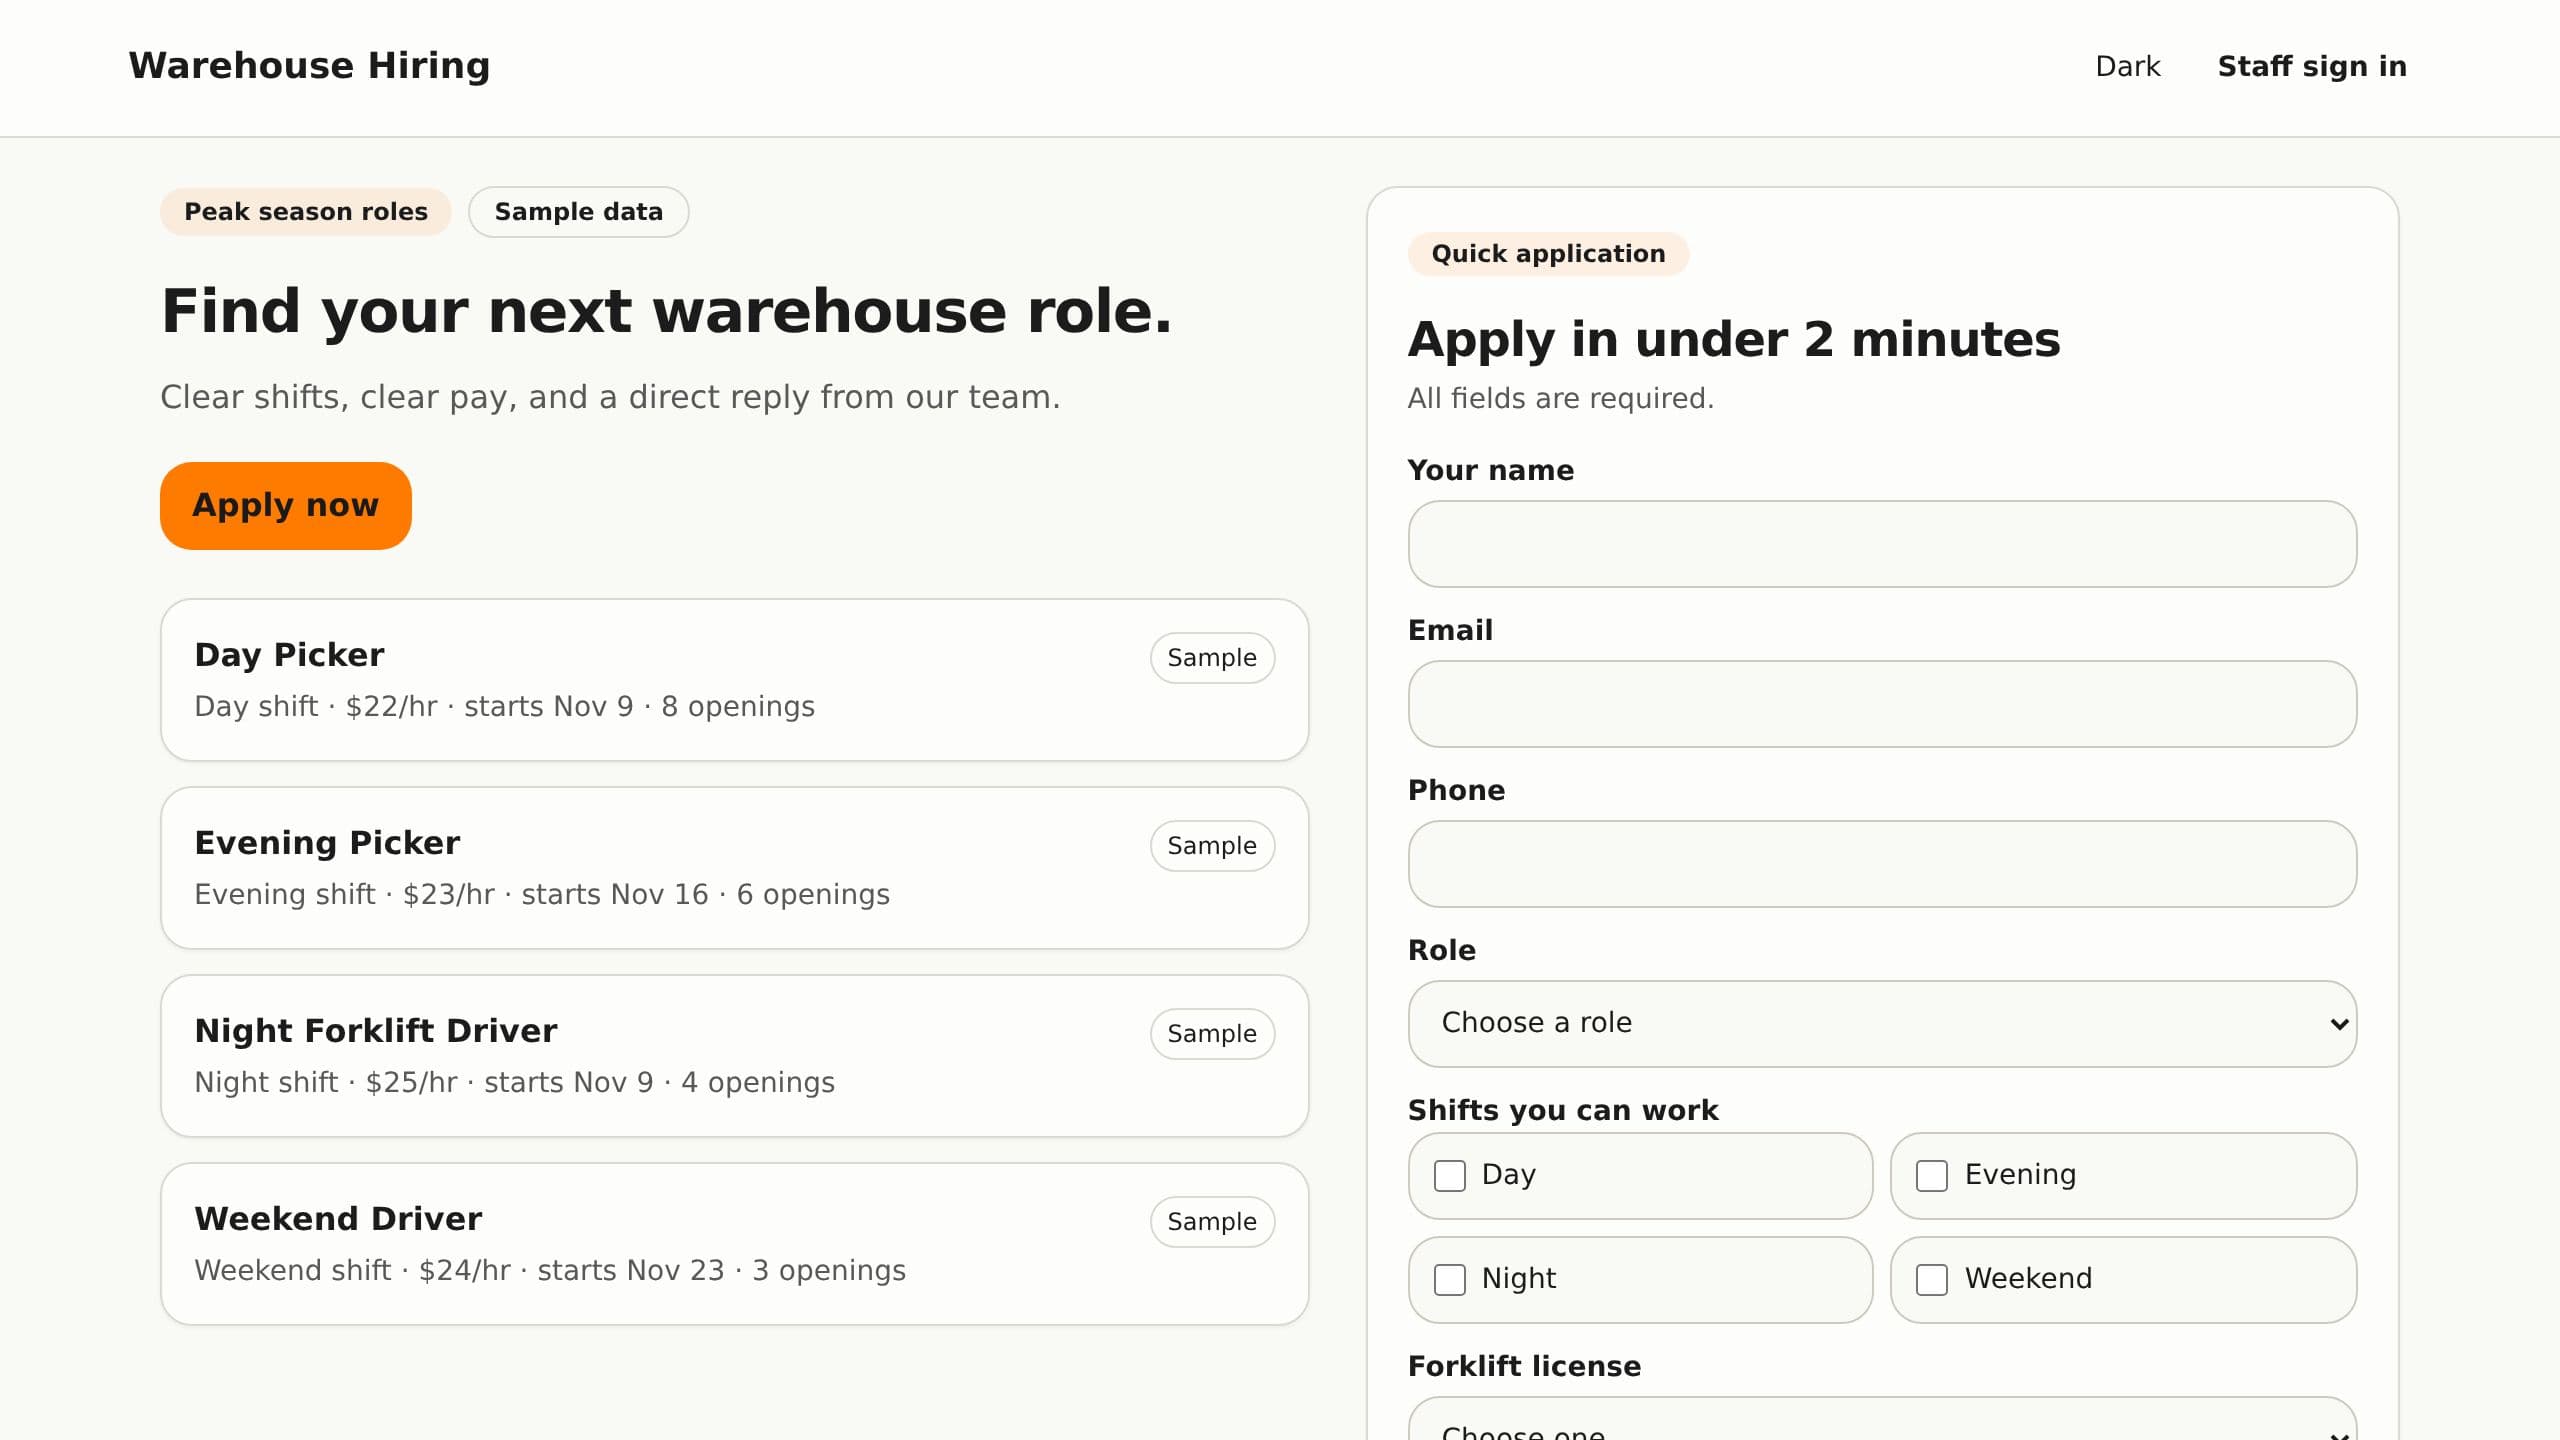This screenshot has width=2560, height=1440.
Task: Open the Choose a role dropdown
Action: [x=1882, y=1023]
